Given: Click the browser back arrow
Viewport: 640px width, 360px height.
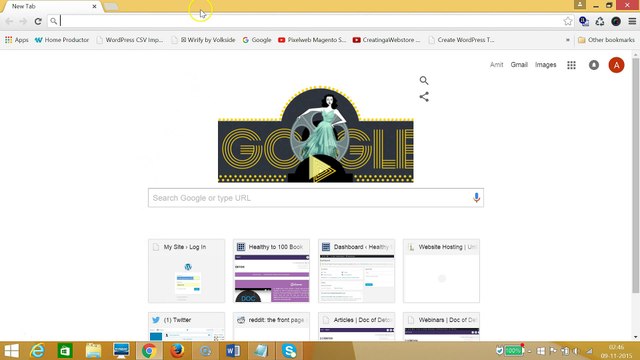Looking at the screenshot, I should point(9,21).
